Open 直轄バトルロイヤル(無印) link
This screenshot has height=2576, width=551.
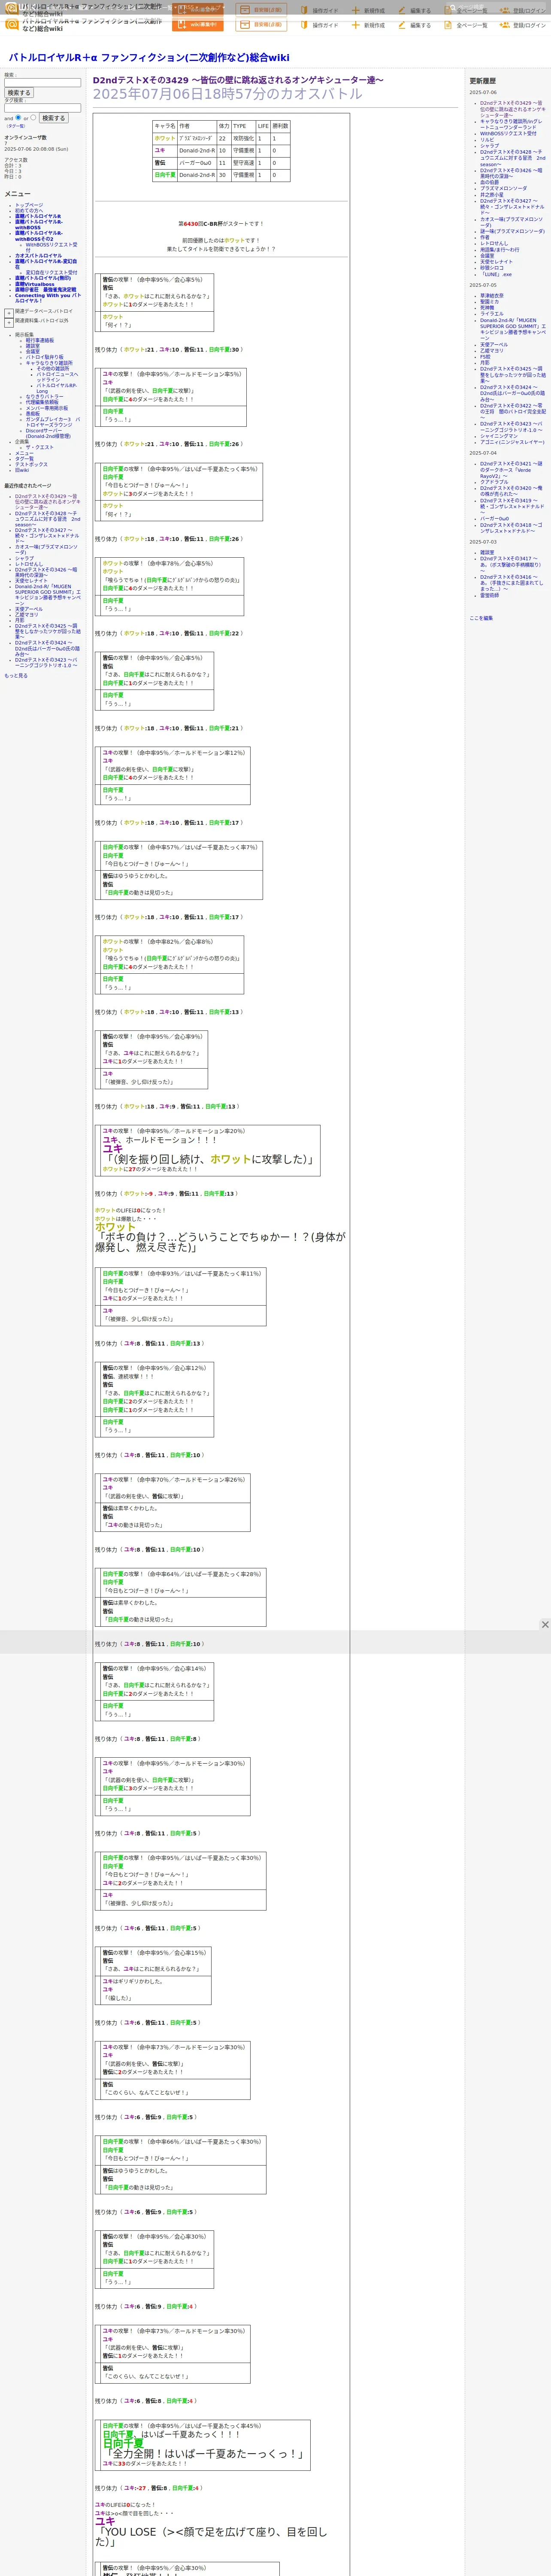click(43, 278)
